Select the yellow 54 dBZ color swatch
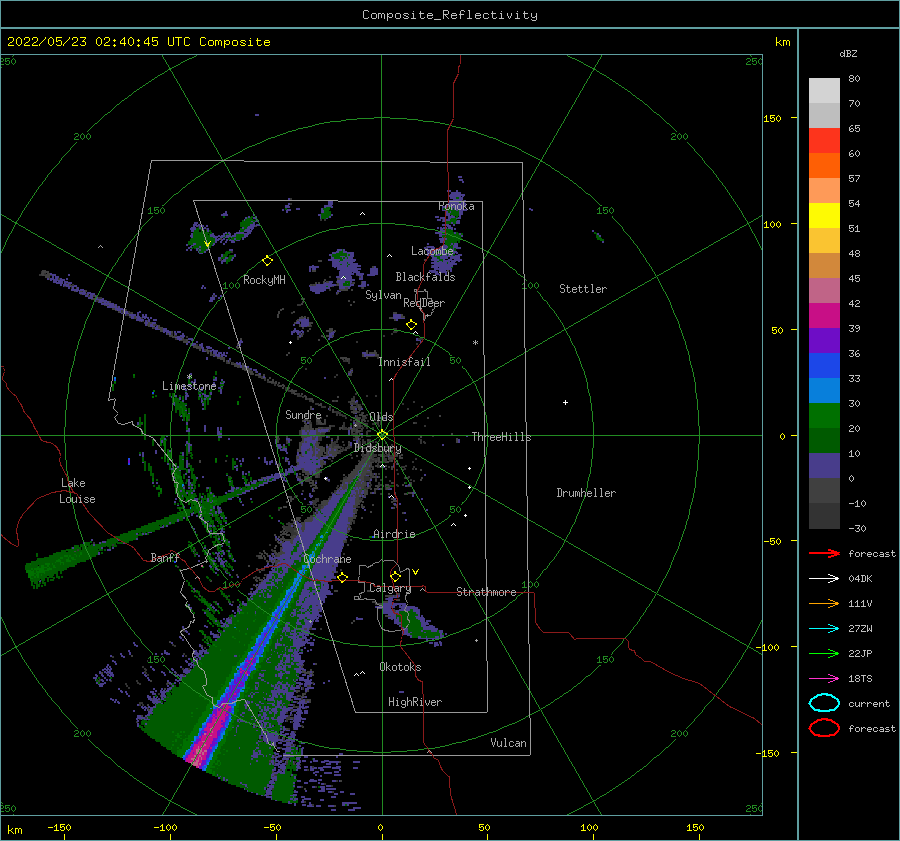900x841 pixels. point(824,216)
